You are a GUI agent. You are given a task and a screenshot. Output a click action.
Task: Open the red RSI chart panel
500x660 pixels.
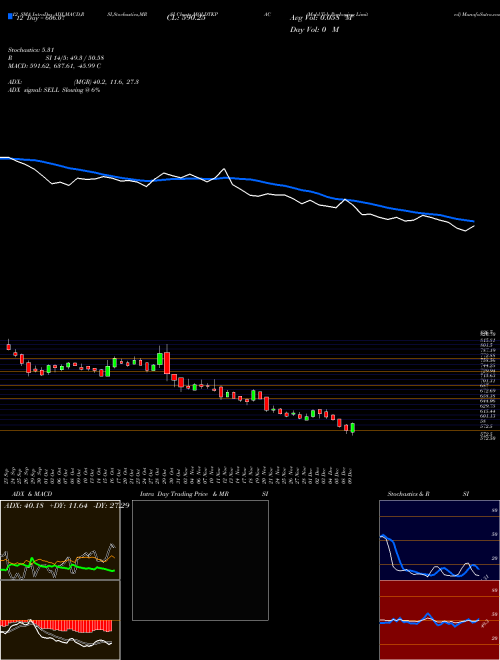pyautogui.click(x=439, y=620)
